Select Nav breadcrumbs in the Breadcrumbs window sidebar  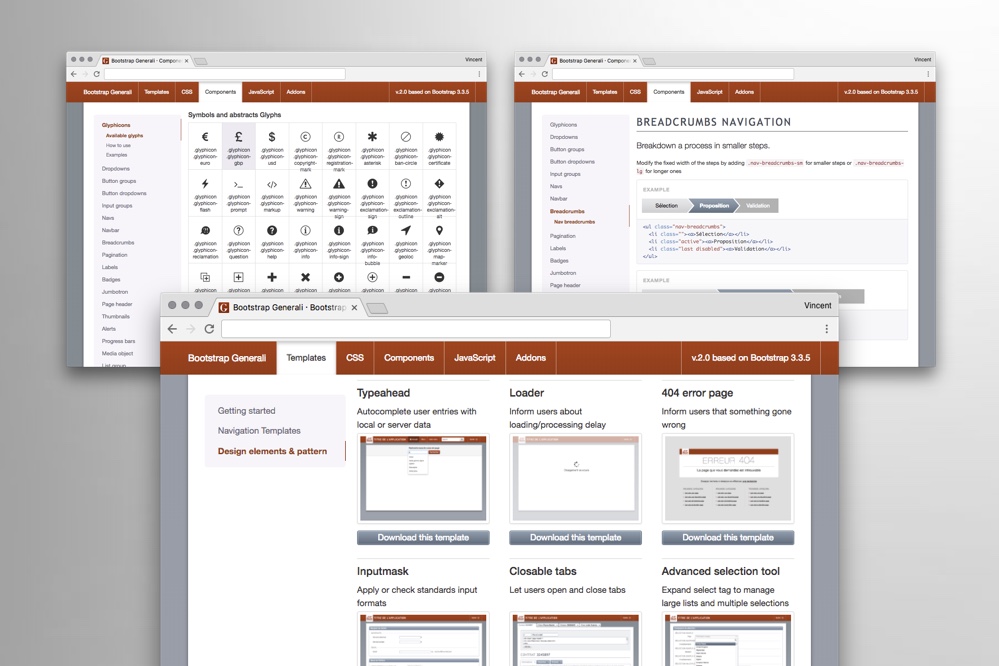pyautogui.click(x=574, y=222)
